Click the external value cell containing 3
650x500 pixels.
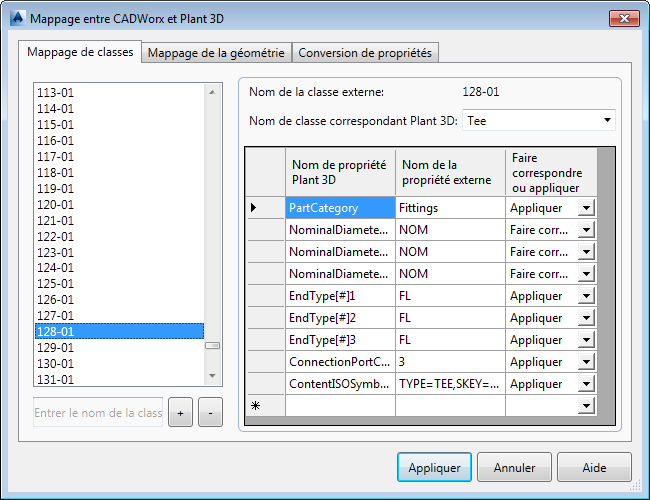(450, 362)
